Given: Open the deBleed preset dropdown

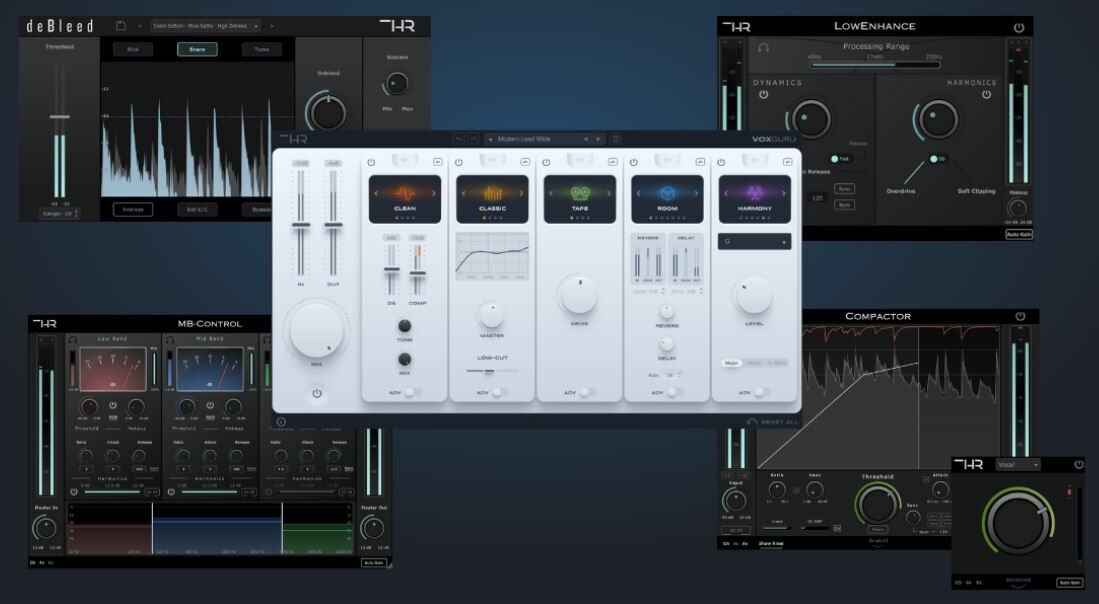Looking at the screenshot, I should click(x=205, y=25).
